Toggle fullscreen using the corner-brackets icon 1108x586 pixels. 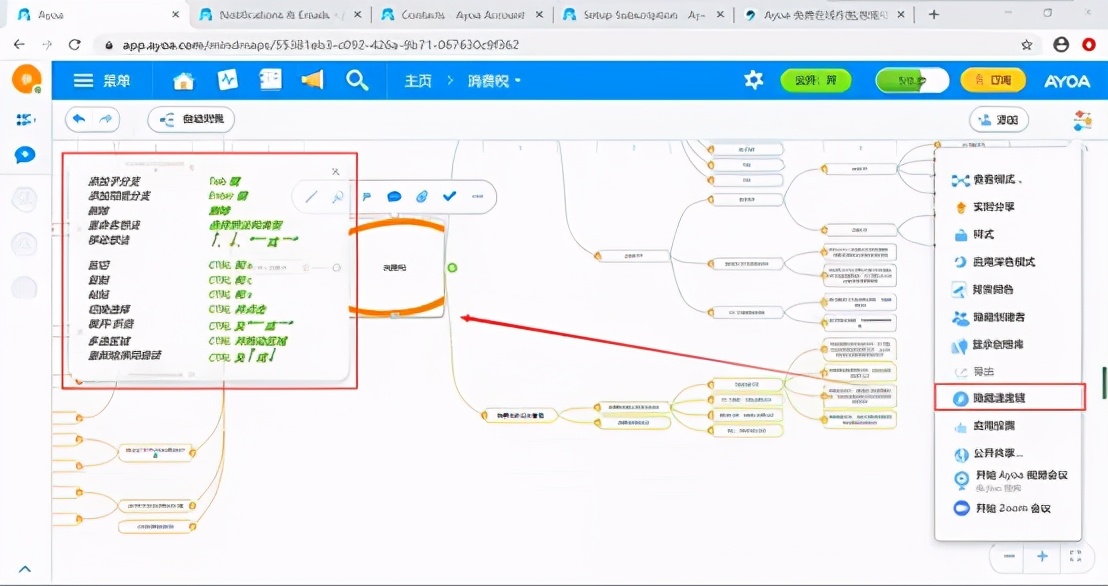pyautogui.click(x=1075, y=556)
